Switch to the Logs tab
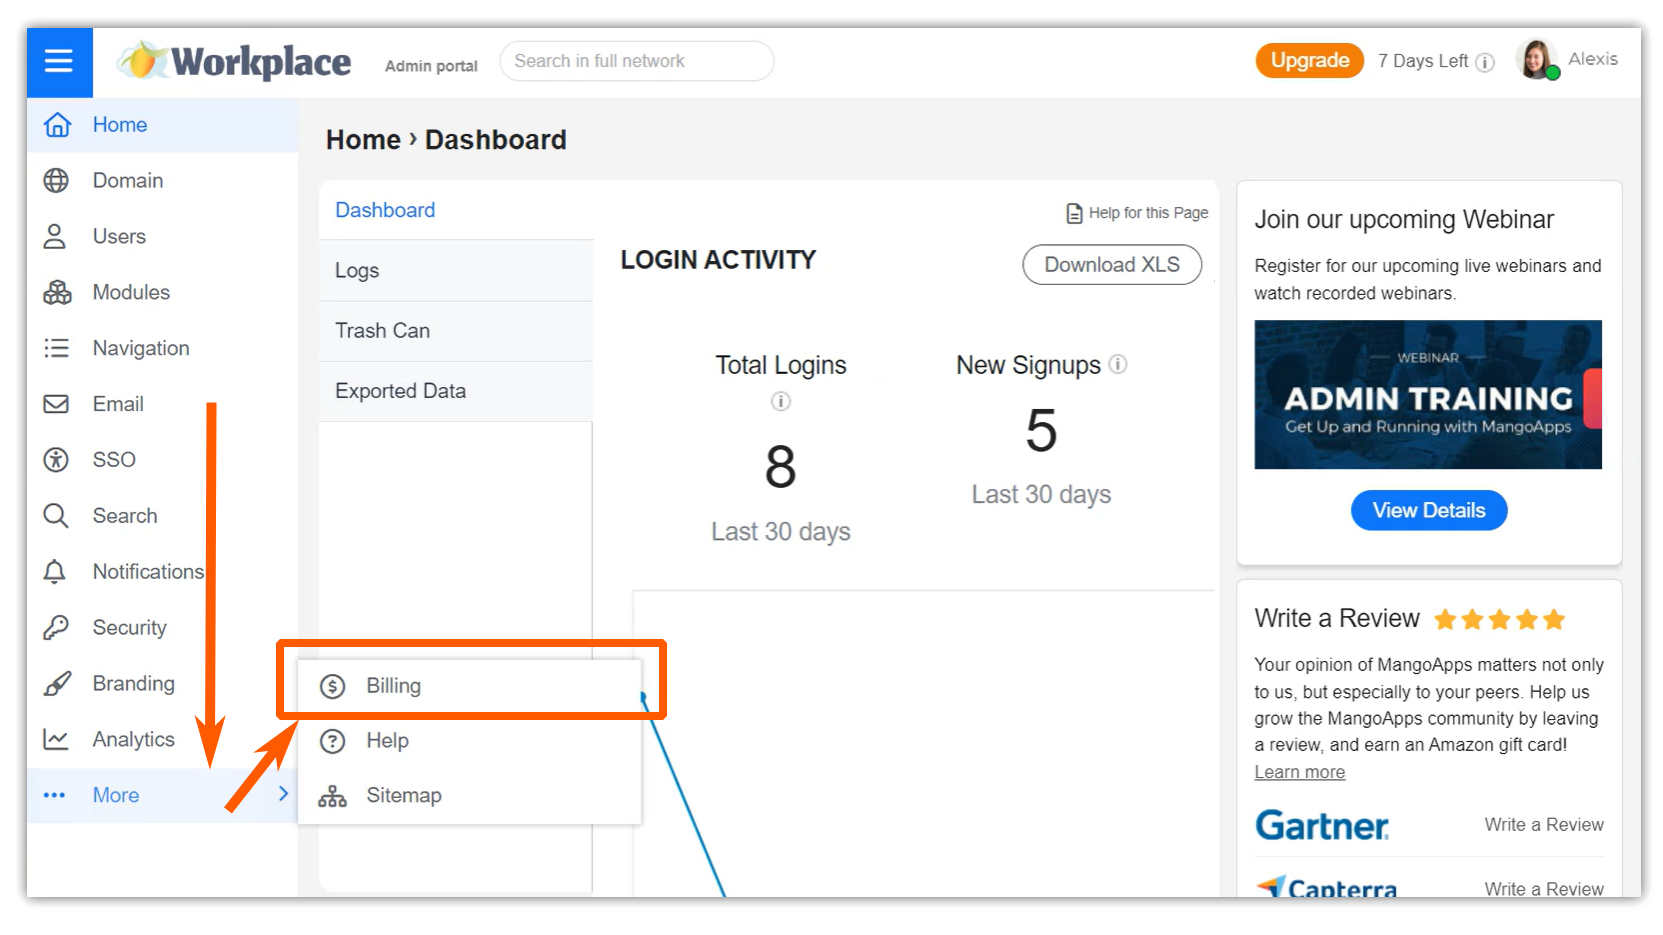This screenshot has width=1663, height=935. [357, 271]
